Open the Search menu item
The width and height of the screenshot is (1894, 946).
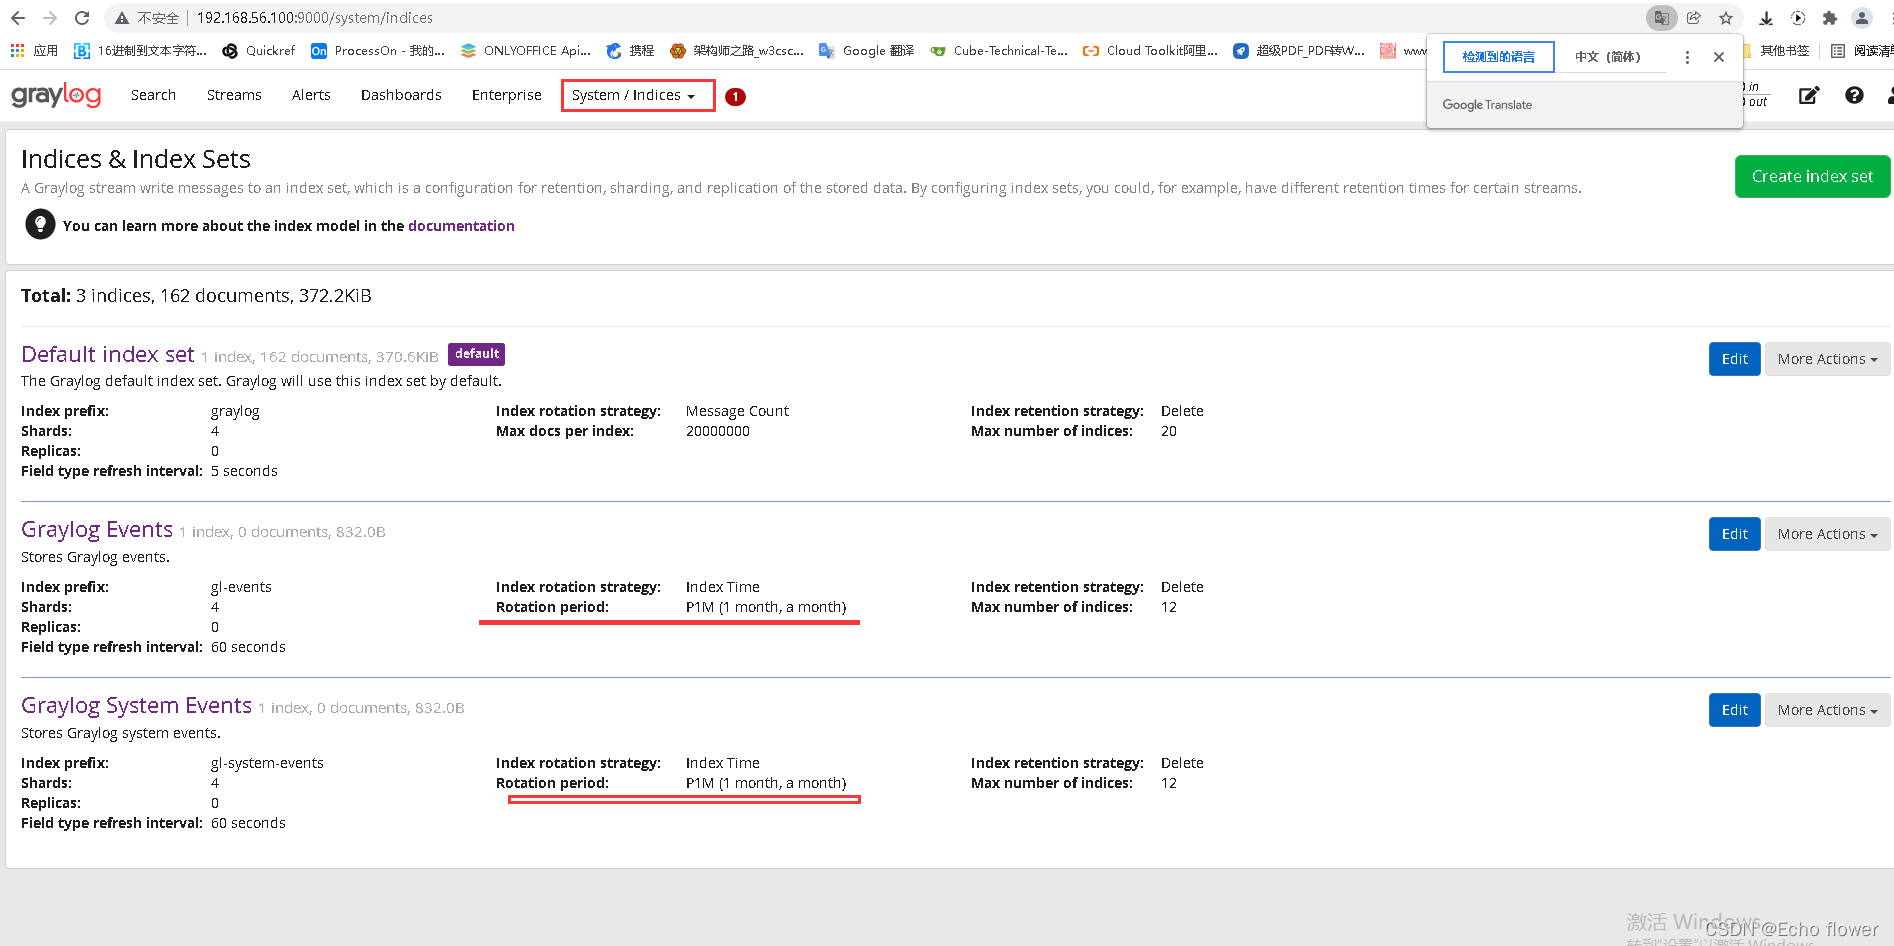(x=153, y=95)
